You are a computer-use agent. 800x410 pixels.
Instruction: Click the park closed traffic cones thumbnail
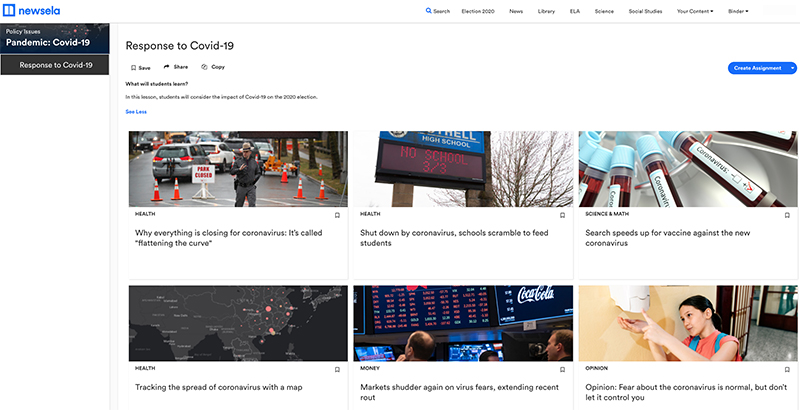tap(238, 169)
